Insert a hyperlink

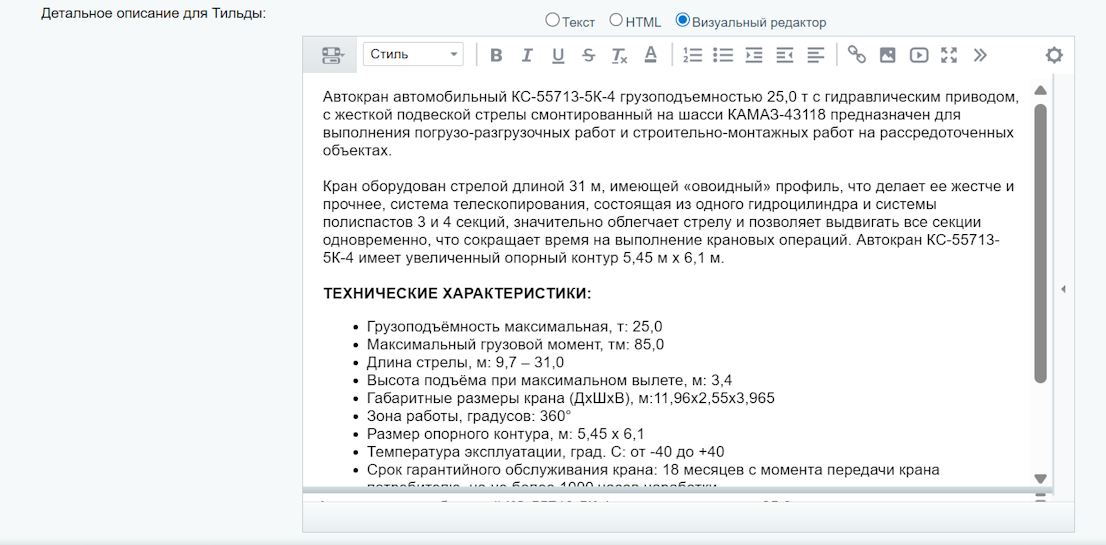[x=856, y=55]
